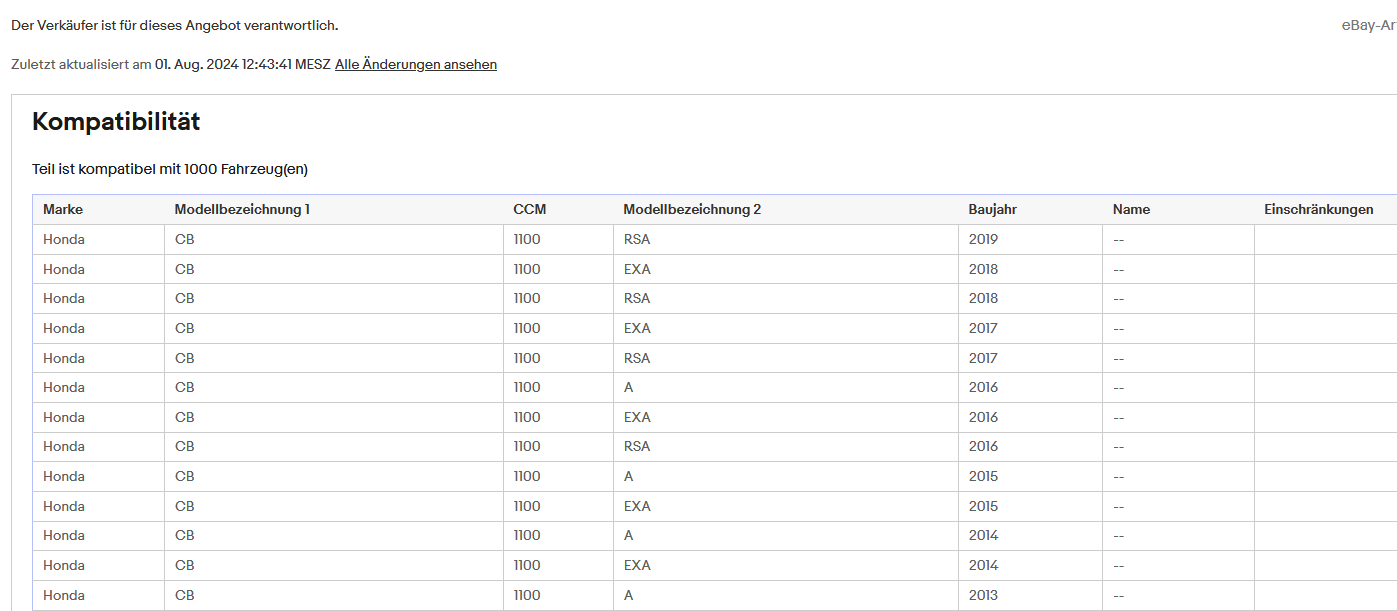Viewport: 1397px width, 611px height.
Task: Click the 'Einschränkungen' column header
Action: pyautogui.click(x=1318, y=210)
